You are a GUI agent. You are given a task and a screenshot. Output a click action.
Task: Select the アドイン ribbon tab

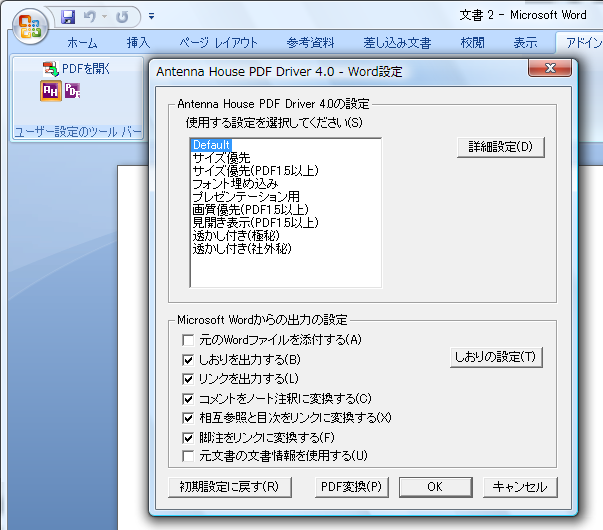click(582, 43)
